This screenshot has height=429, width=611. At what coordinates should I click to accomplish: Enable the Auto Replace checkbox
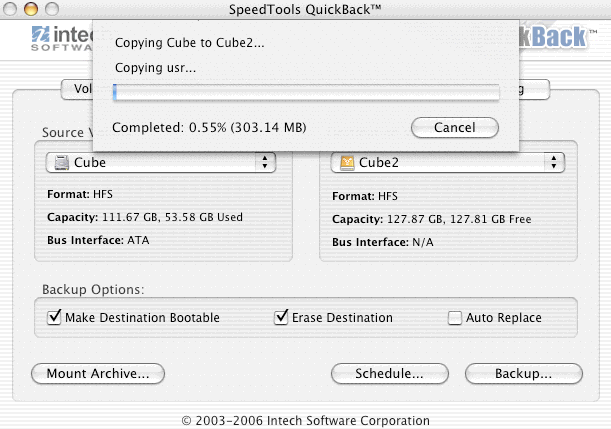coord(455,318)
